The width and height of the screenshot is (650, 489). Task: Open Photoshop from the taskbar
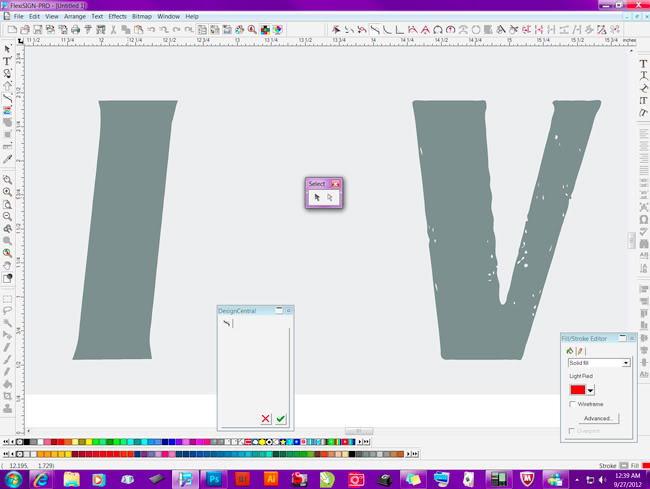coord(214,479)
